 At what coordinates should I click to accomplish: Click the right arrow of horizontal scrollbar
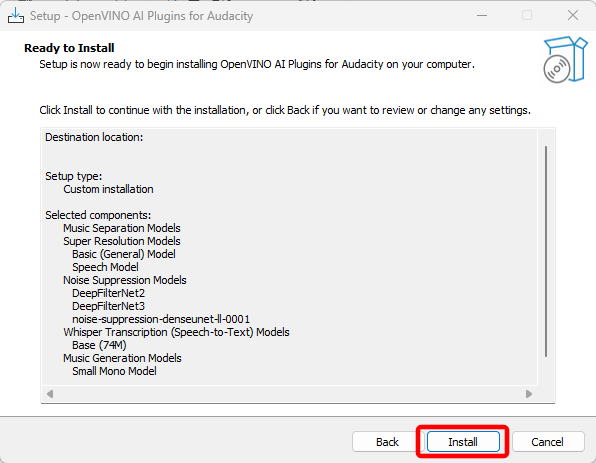(529, 394)
